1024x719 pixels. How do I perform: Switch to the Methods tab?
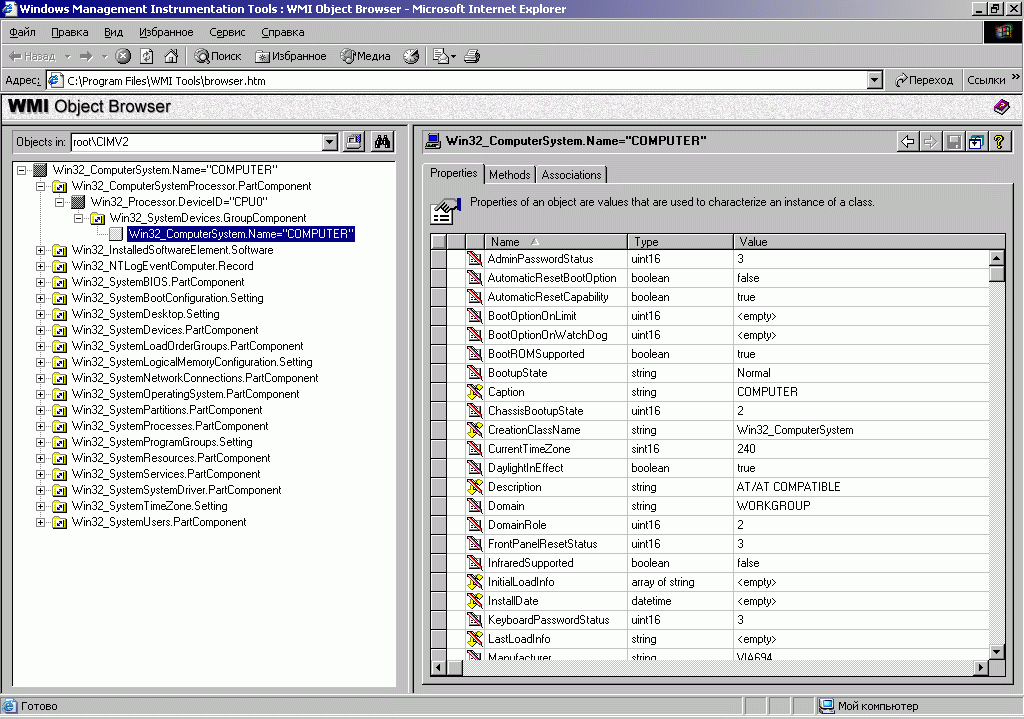(509, 174)
